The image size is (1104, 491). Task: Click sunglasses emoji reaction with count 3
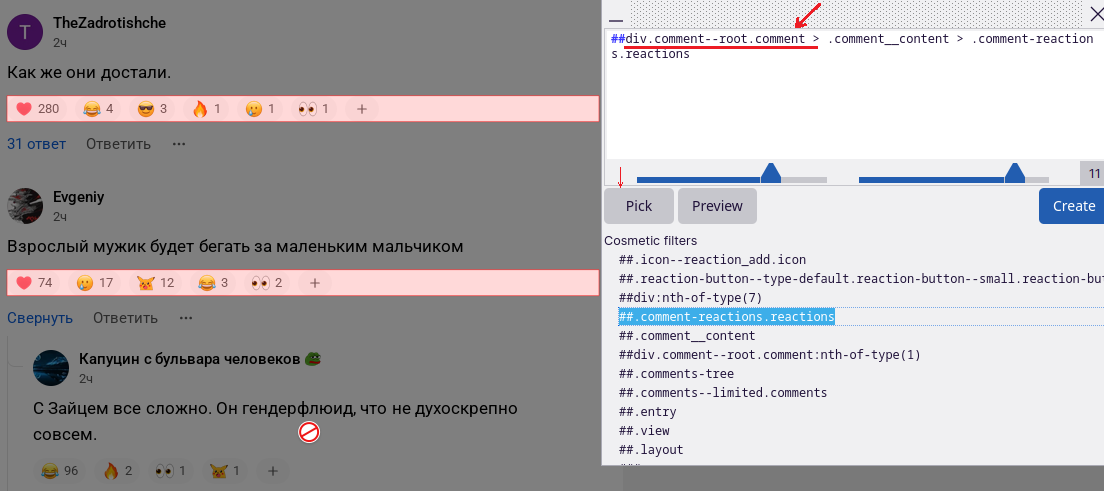pos(152,109)
